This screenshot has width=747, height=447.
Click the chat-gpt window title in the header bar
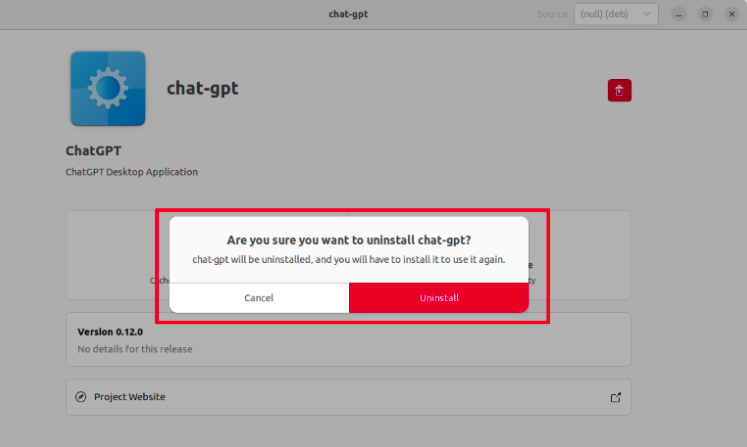348,14
